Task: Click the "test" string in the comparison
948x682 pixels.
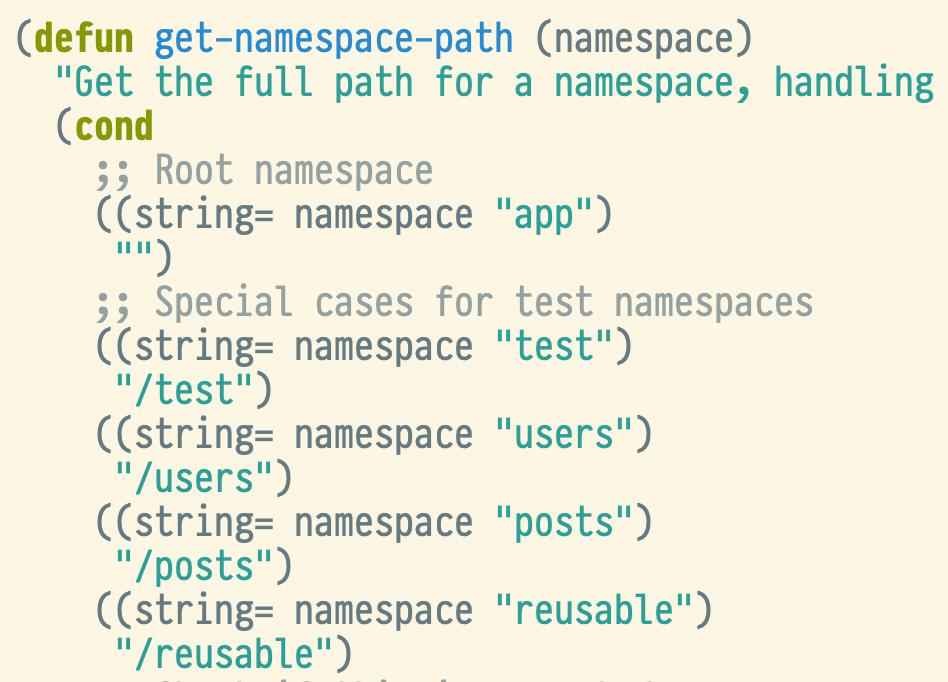Action: click(x=554, y=346)
